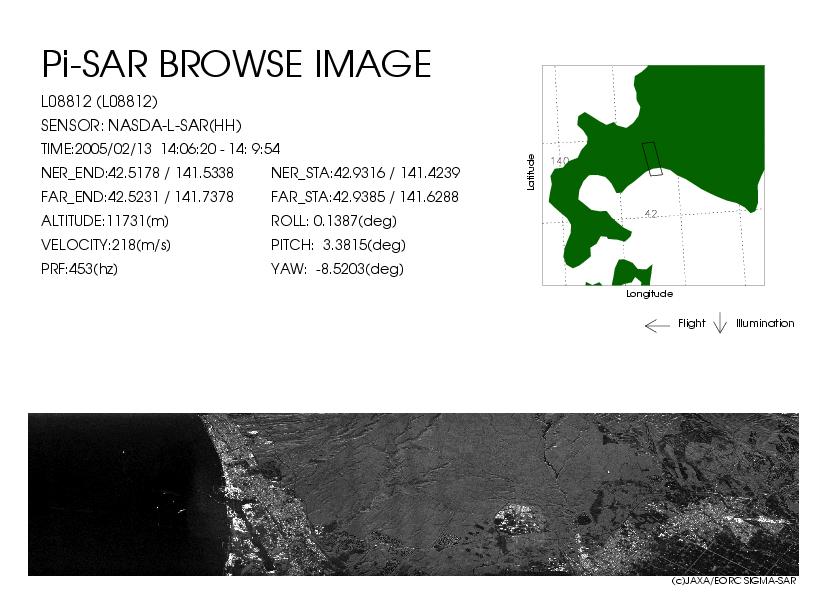Select the NER_END:42.5178 / 141.5338 value
Screen dimensions: 822x595
[137, 173]
